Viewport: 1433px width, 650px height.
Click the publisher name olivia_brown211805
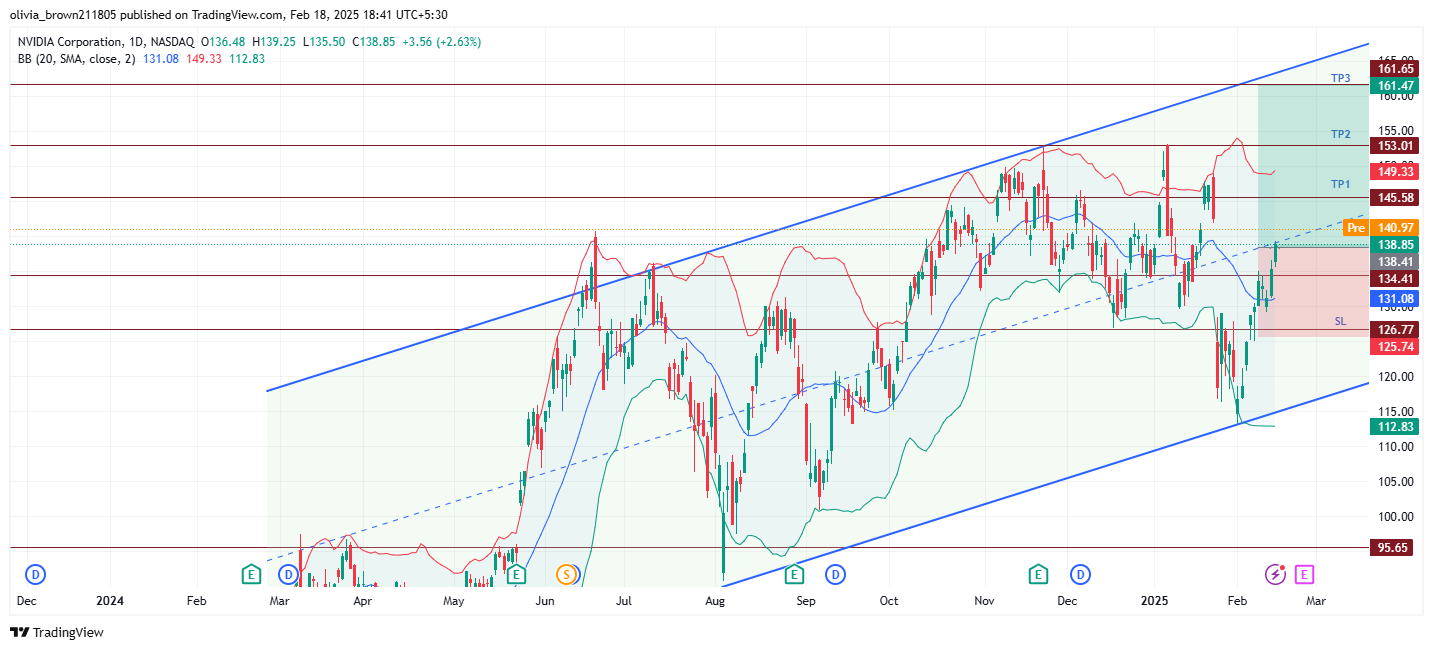64,14
